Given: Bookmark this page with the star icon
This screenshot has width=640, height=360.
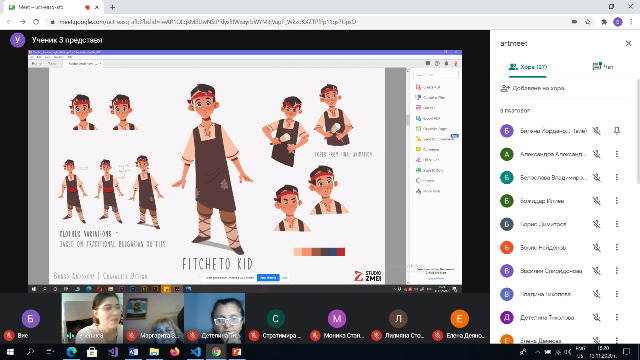Looking at the screenshot, I should (x=588, y=22).
